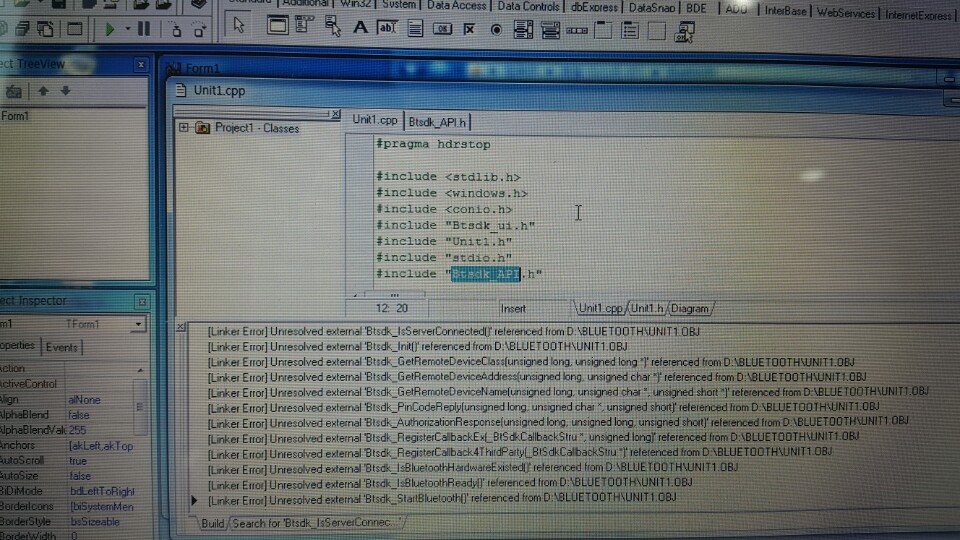
Task: Click the green Run button
Action: tap(109, 29)
